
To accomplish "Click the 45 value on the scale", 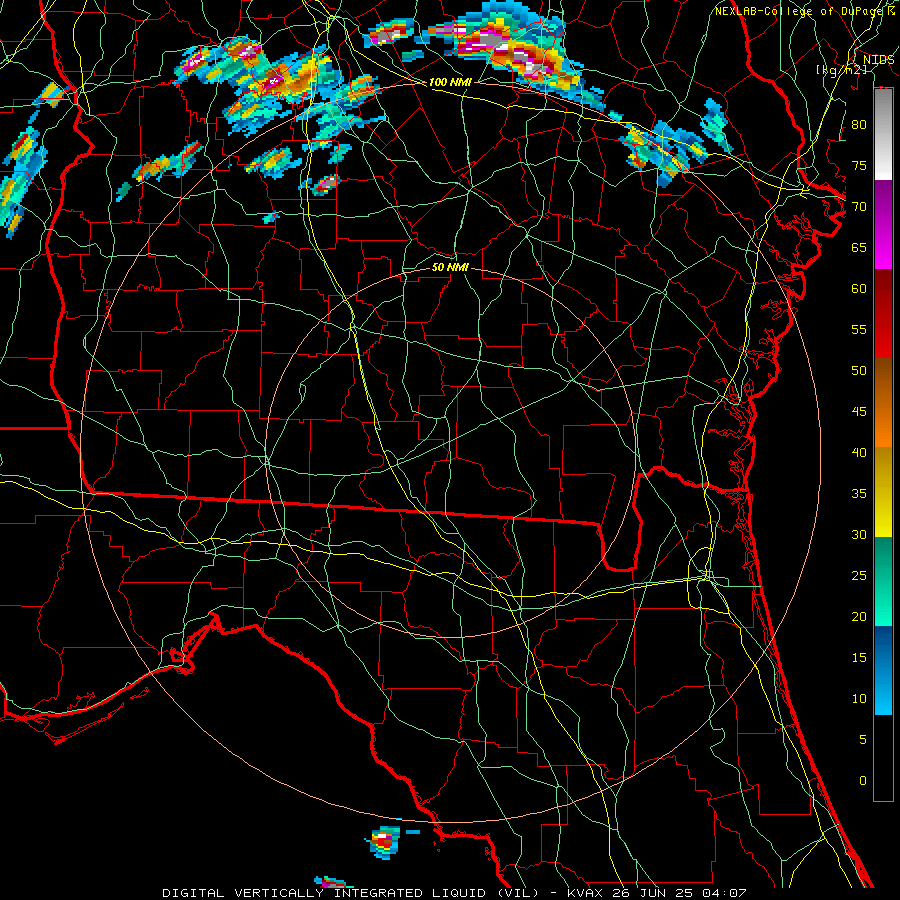I will (x=859, y=412).
